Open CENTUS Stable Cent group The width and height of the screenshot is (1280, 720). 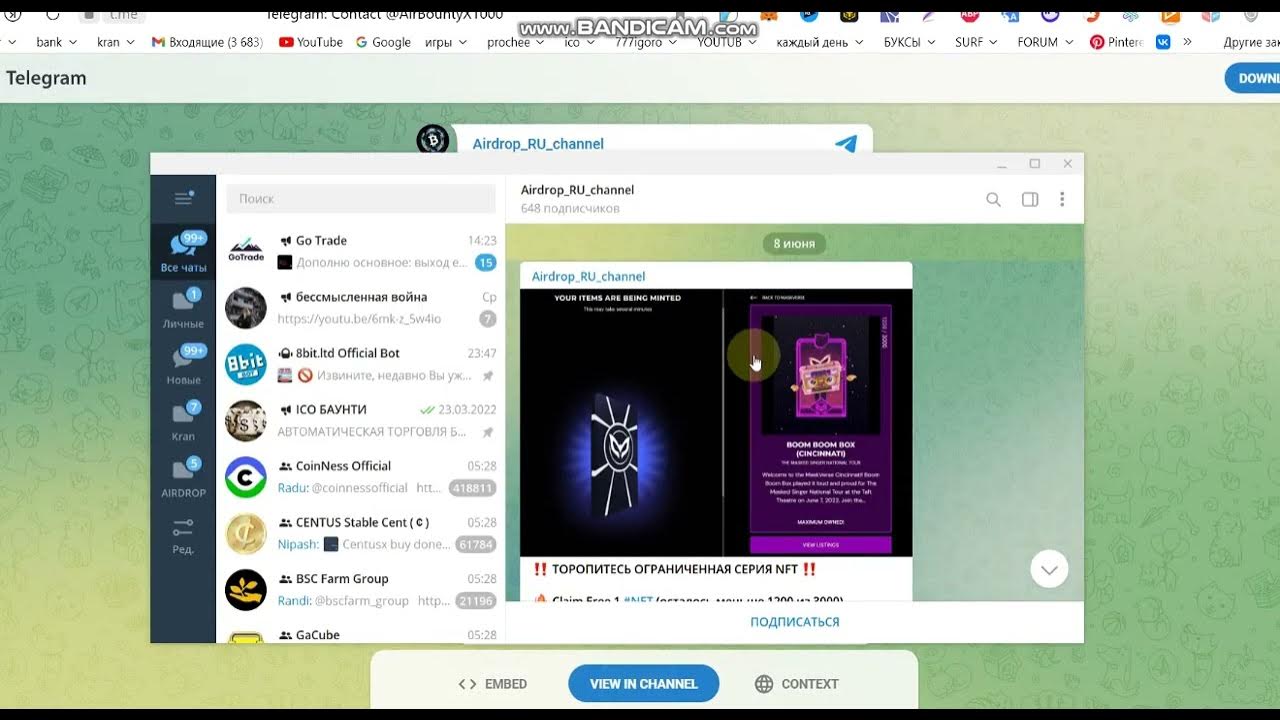coord(361,533)
